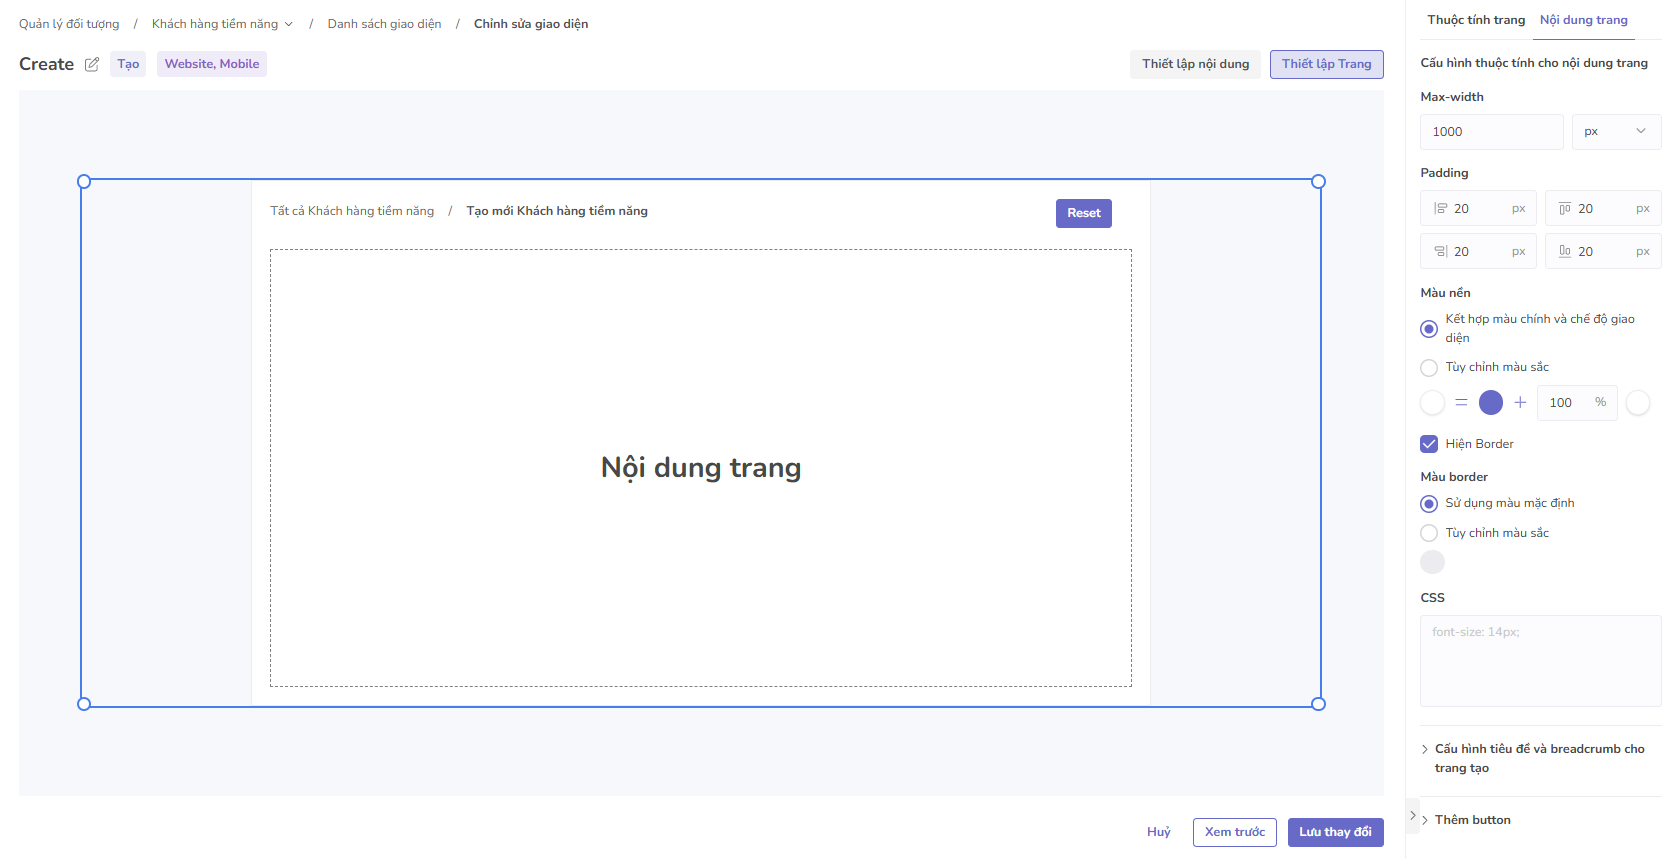
Task: Click the white result swatch after percent field
Action: (1638, 403)
